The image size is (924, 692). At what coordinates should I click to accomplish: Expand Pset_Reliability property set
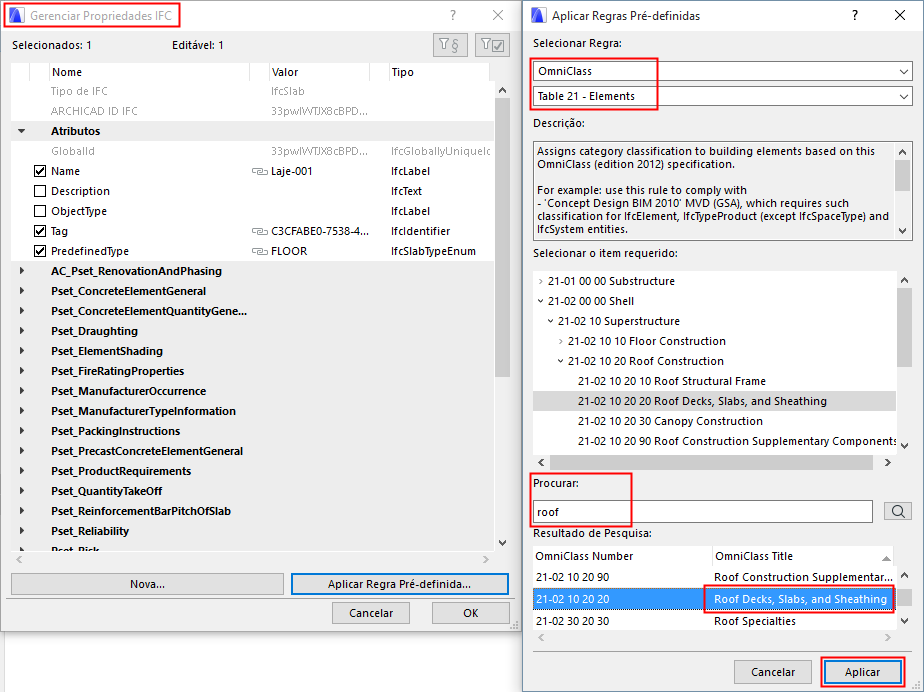[22, 531]
